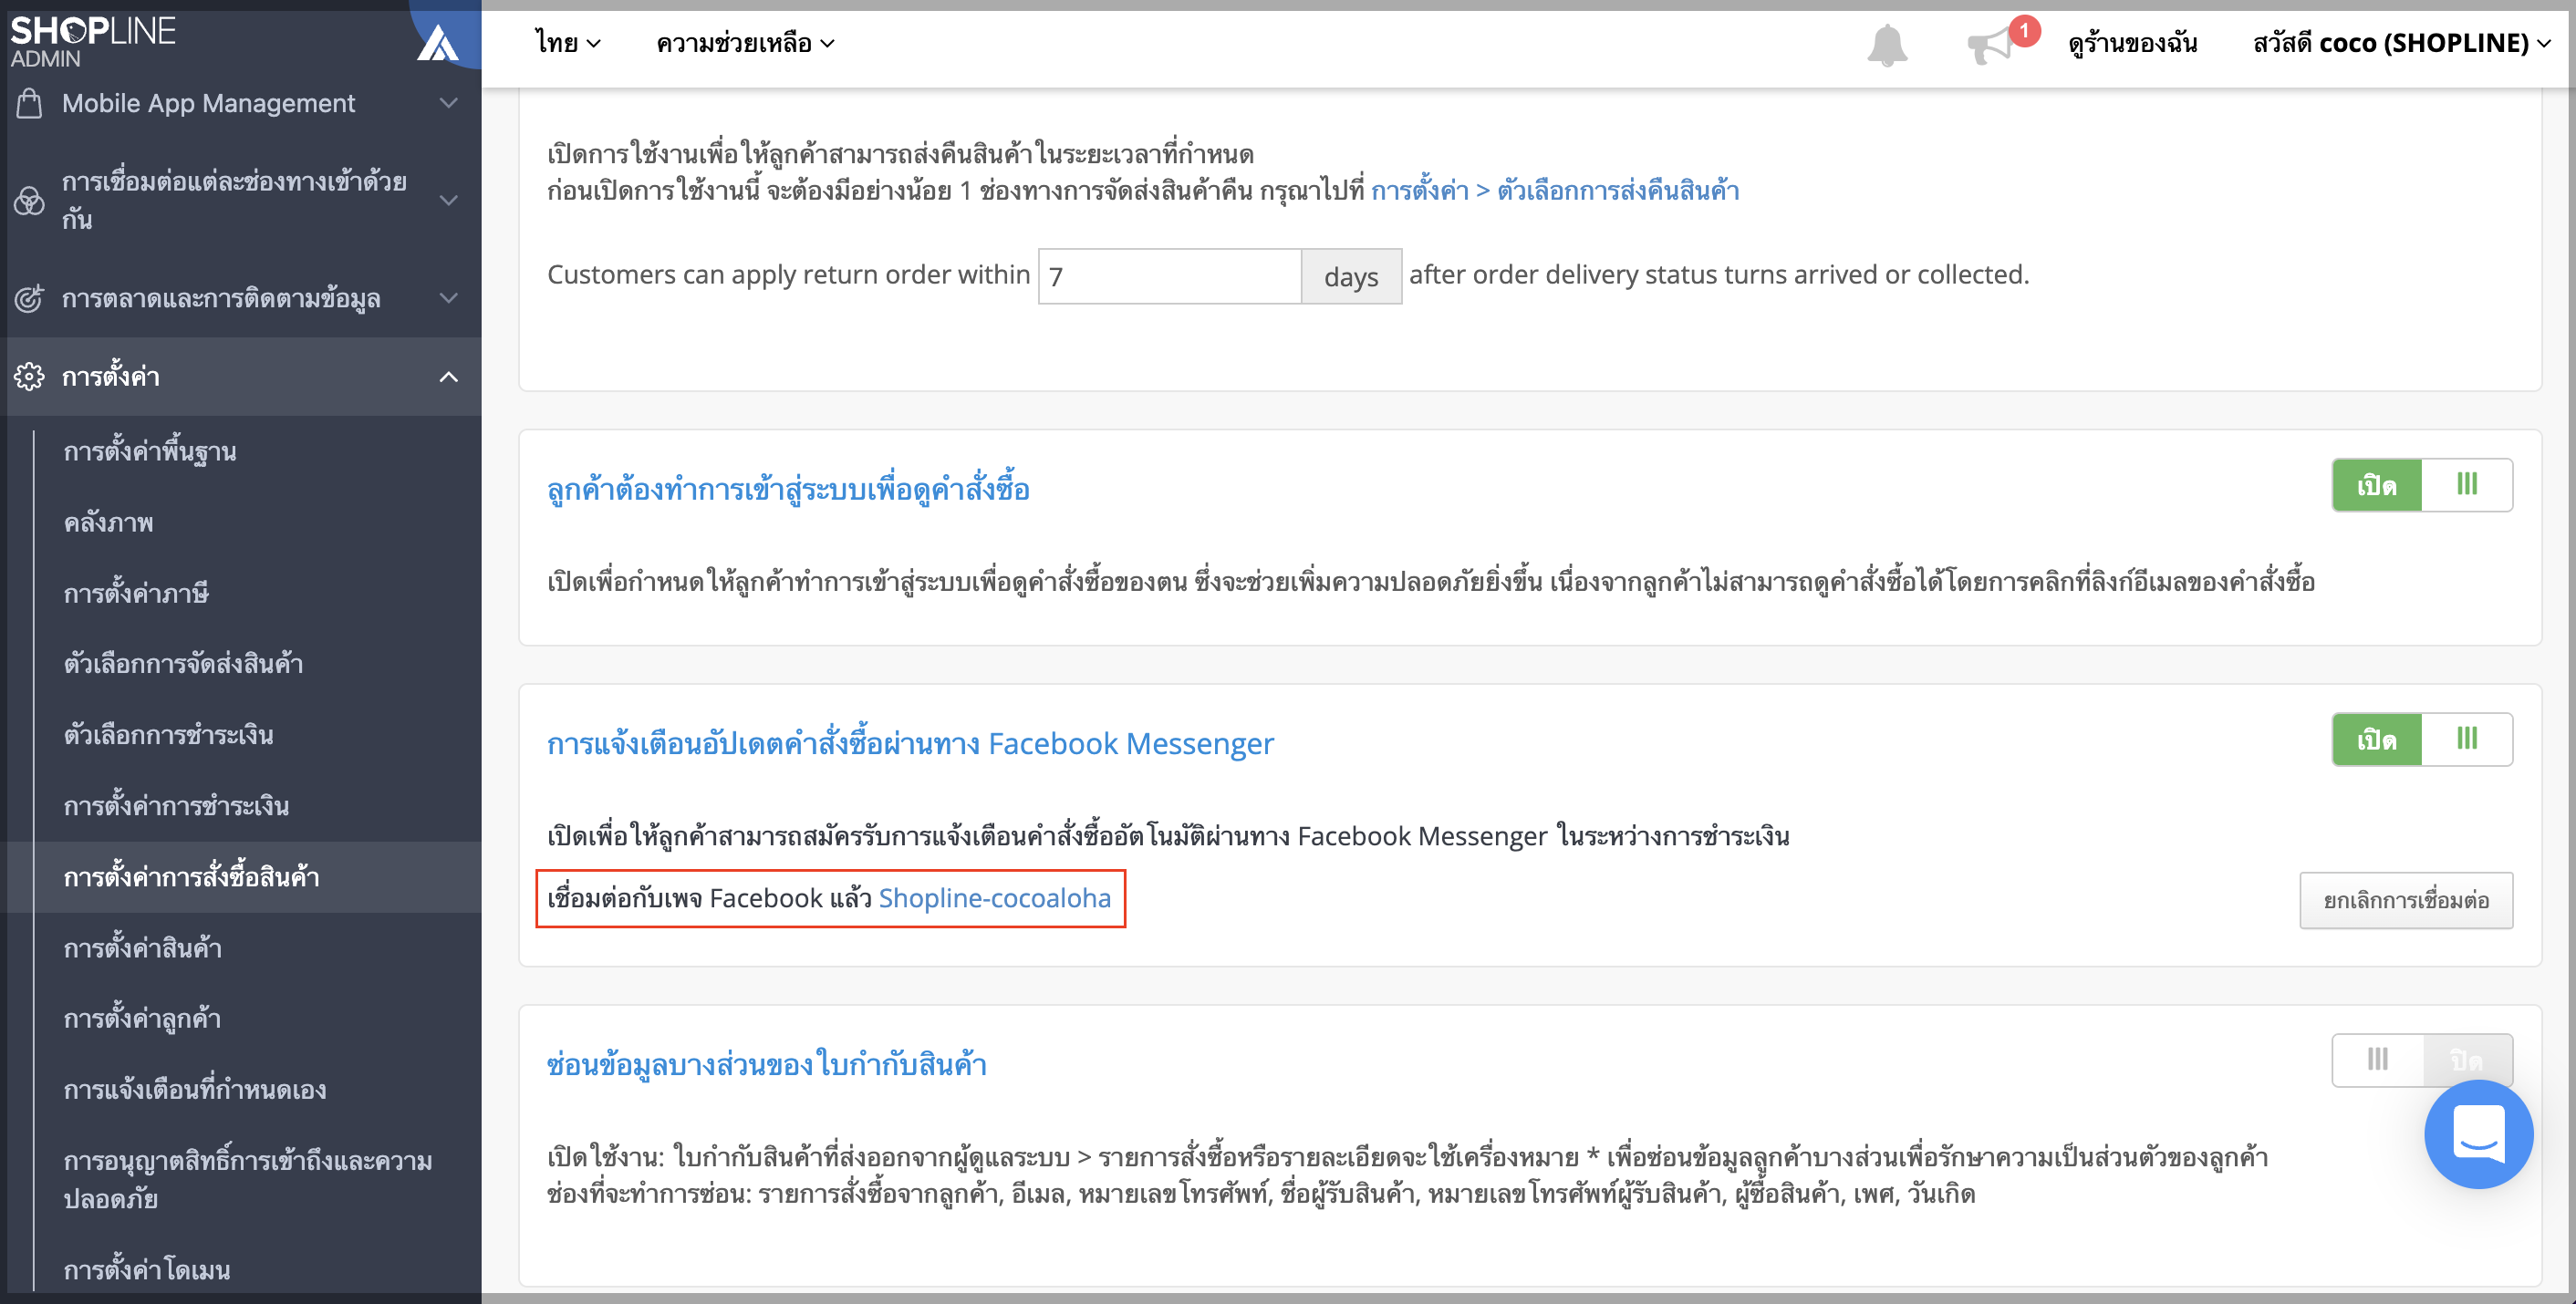
Task: Open การตั้งค่าการชำระเงิน menu item
Action: (176, 805)
